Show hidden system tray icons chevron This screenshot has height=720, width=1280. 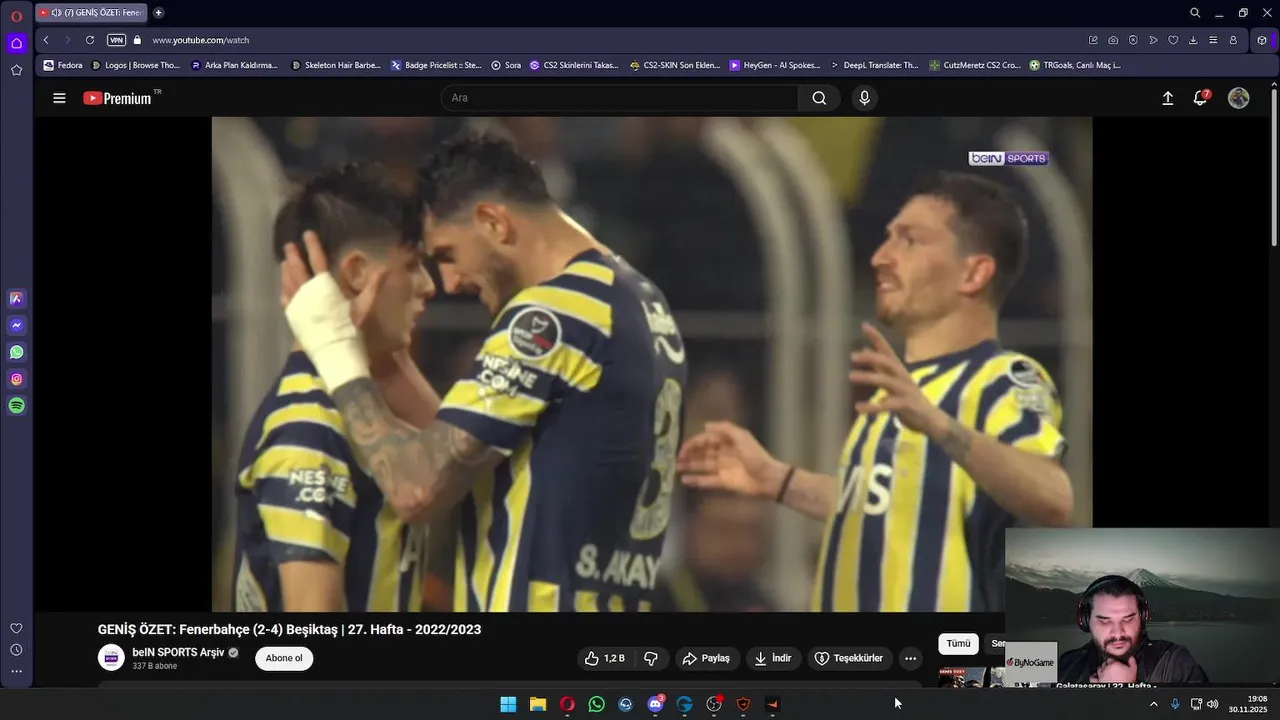point(1153,704)
